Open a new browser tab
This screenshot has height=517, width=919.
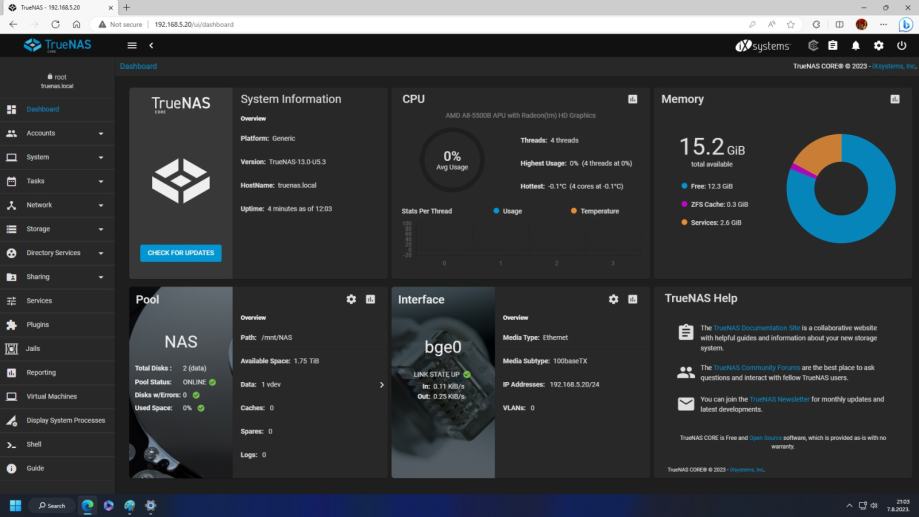tap(126, 8)
